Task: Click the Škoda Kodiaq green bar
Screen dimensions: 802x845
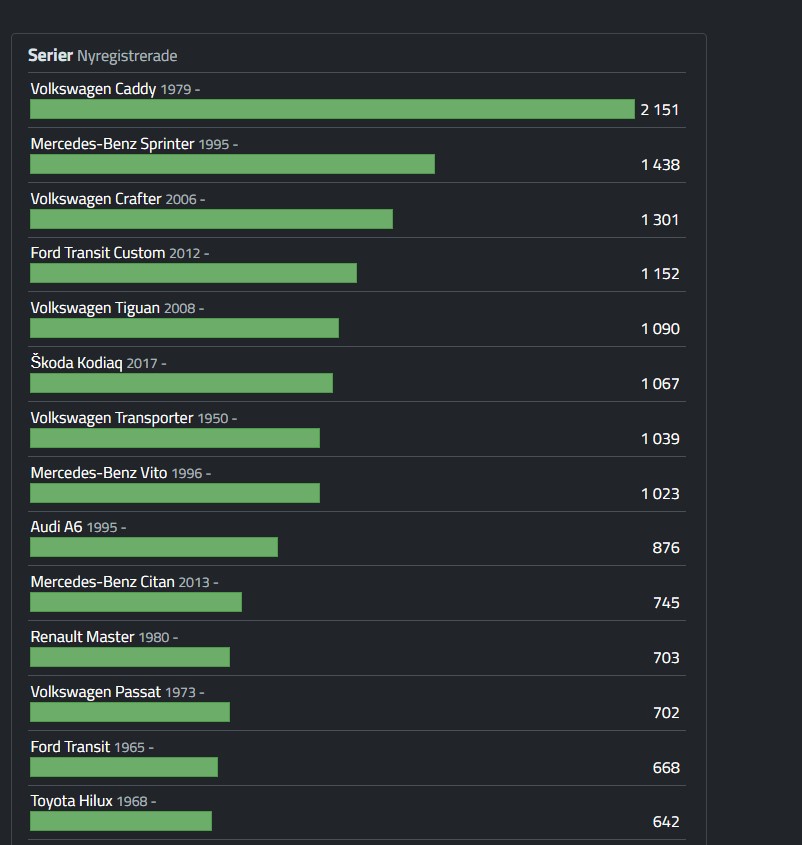Action: point(182,383)
